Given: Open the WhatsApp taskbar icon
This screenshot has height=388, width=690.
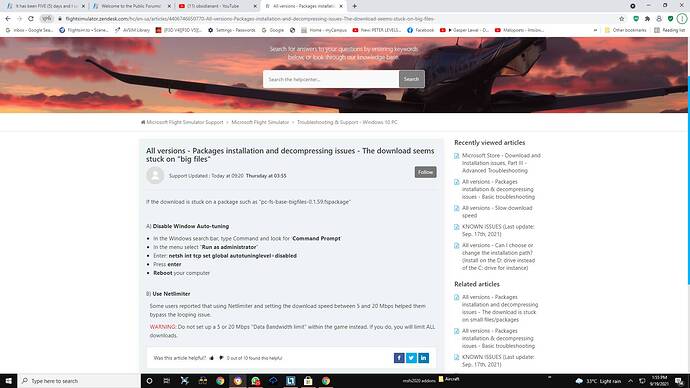Looking at the screenshot, I should point(255,381).
